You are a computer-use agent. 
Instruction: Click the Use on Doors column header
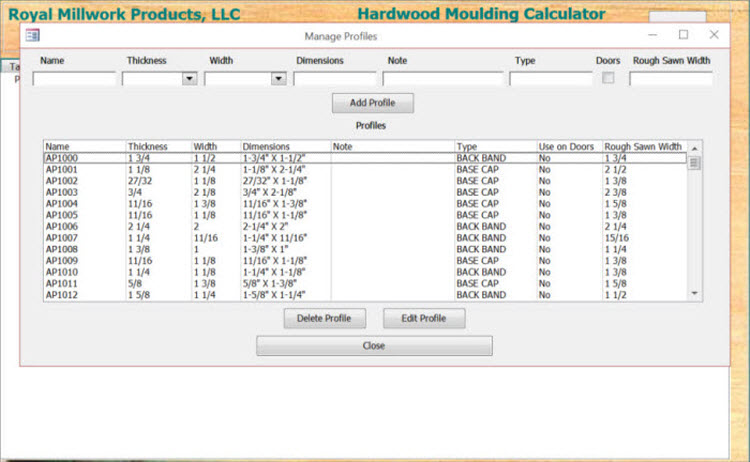point(569,146)
